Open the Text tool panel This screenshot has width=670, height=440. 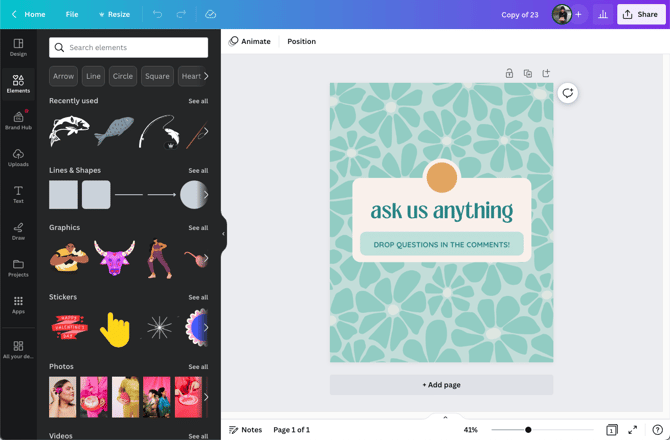tap(18, 194)
